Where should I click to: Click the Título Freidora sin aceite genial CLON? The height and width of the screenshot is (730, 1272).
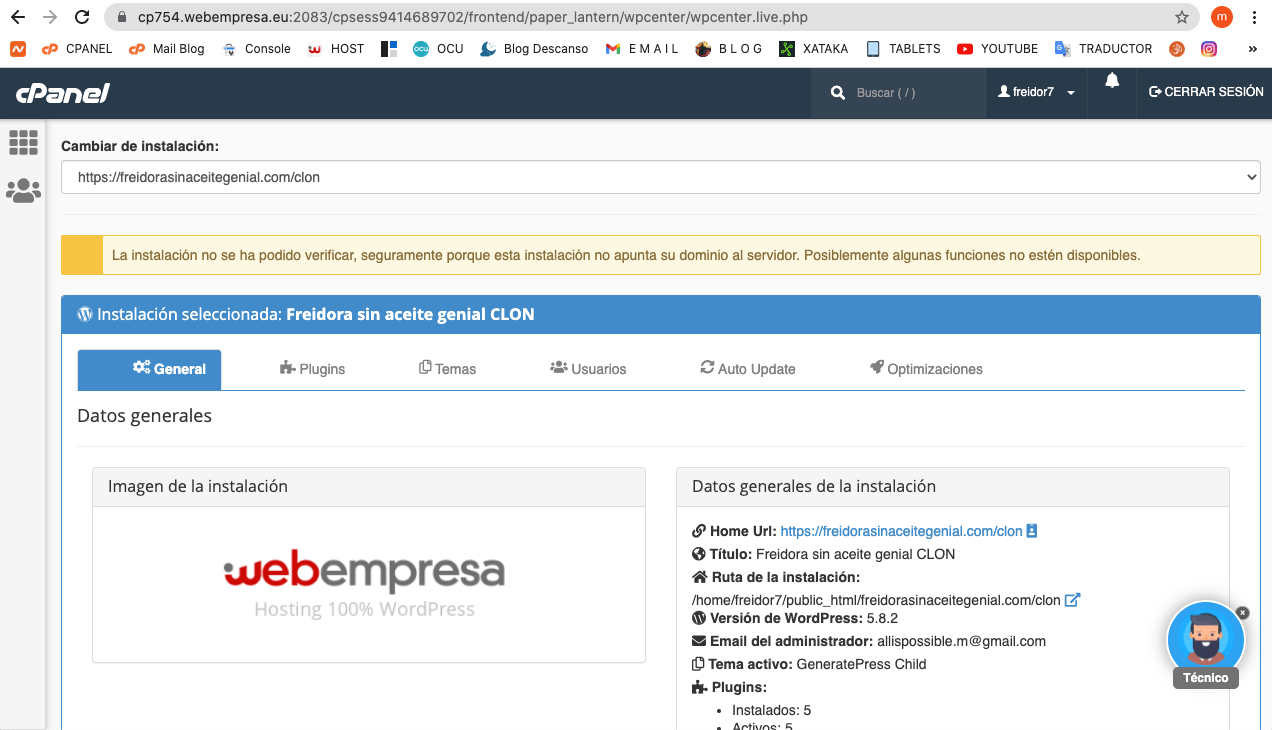855,554
